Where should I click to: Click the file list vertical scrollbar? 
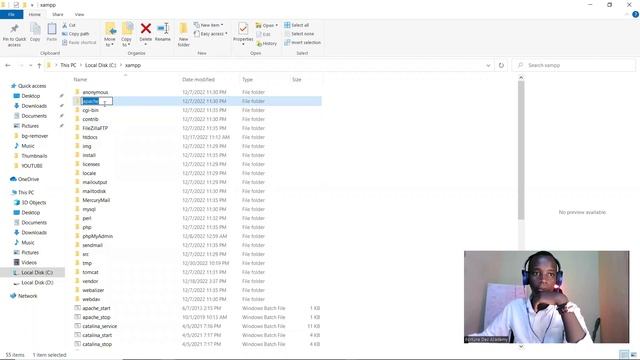point(521,149)
